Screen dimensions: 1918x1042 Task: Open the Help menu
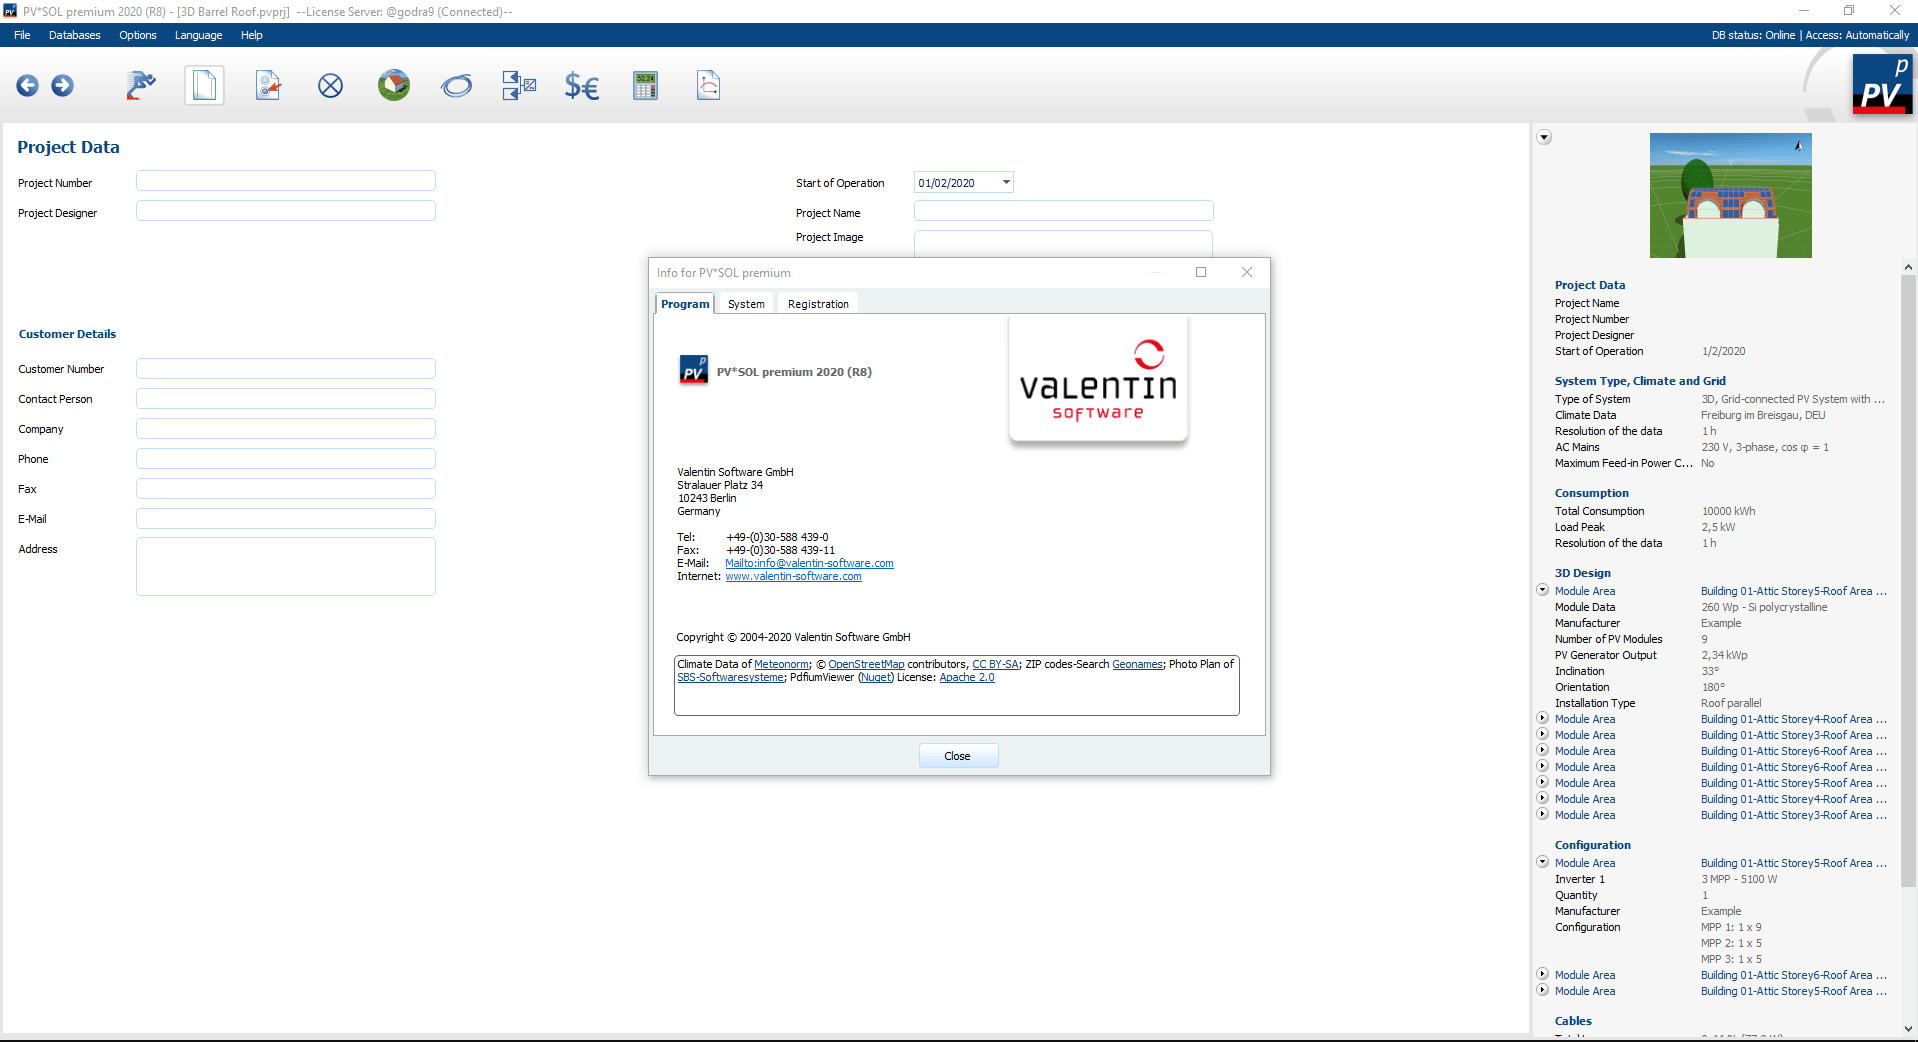(252, 35)
